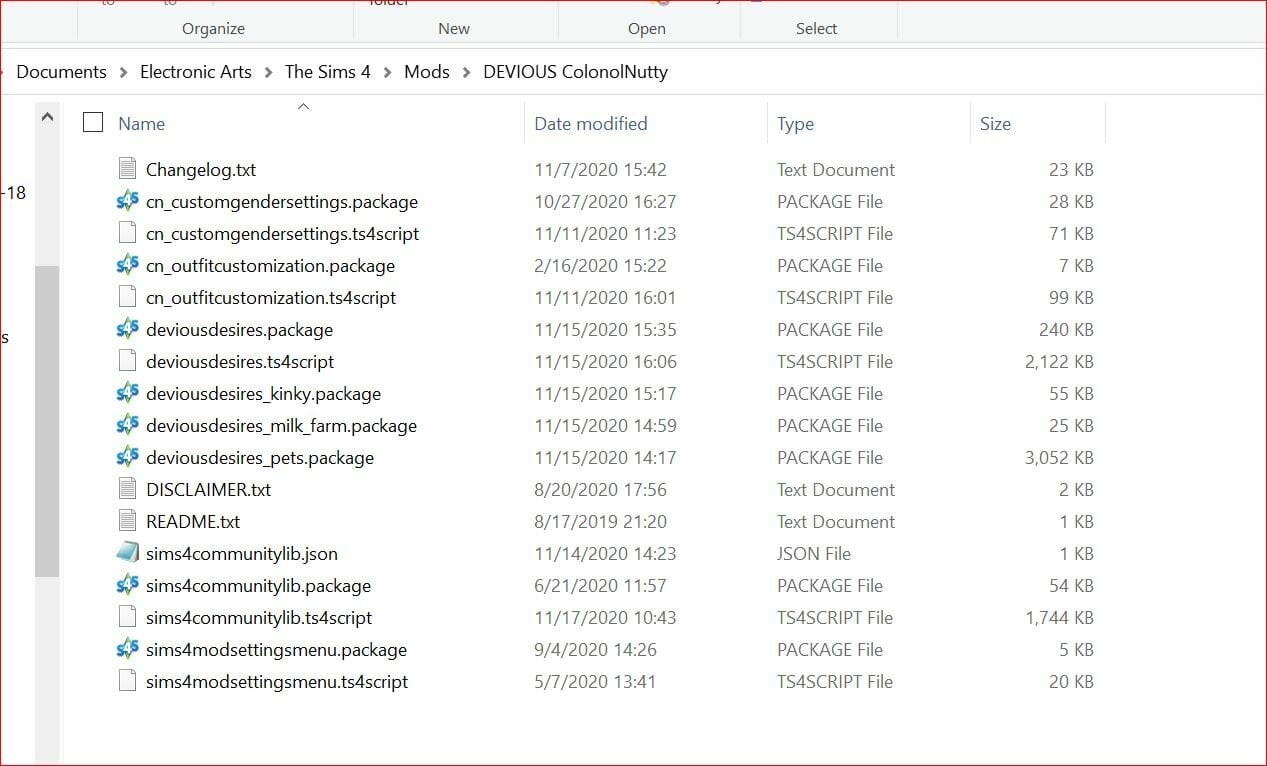Click size value 3,052 KB

1059,458
